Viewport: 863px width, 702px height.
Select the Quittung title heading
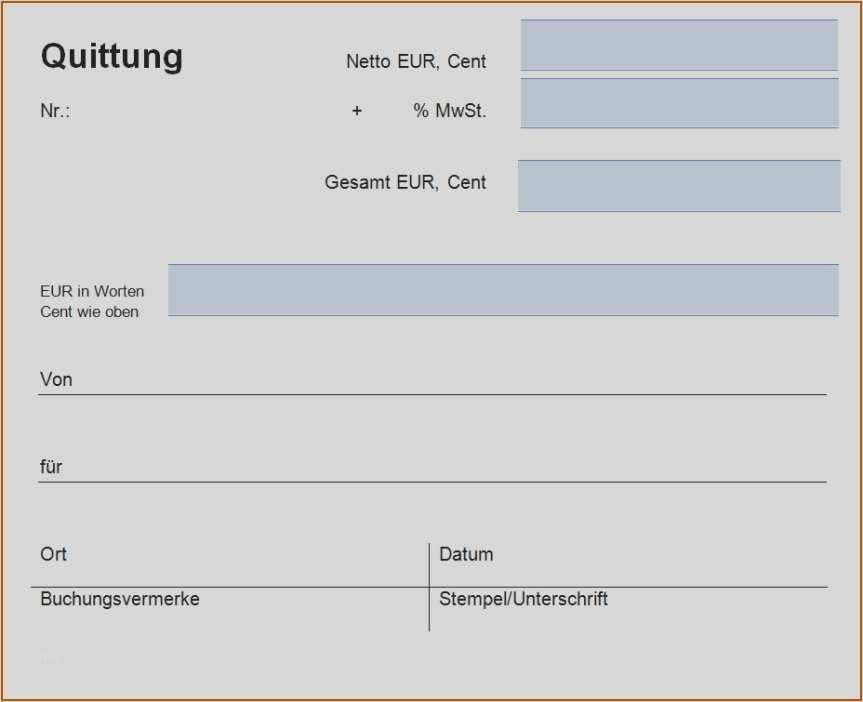tap(111, 57)
